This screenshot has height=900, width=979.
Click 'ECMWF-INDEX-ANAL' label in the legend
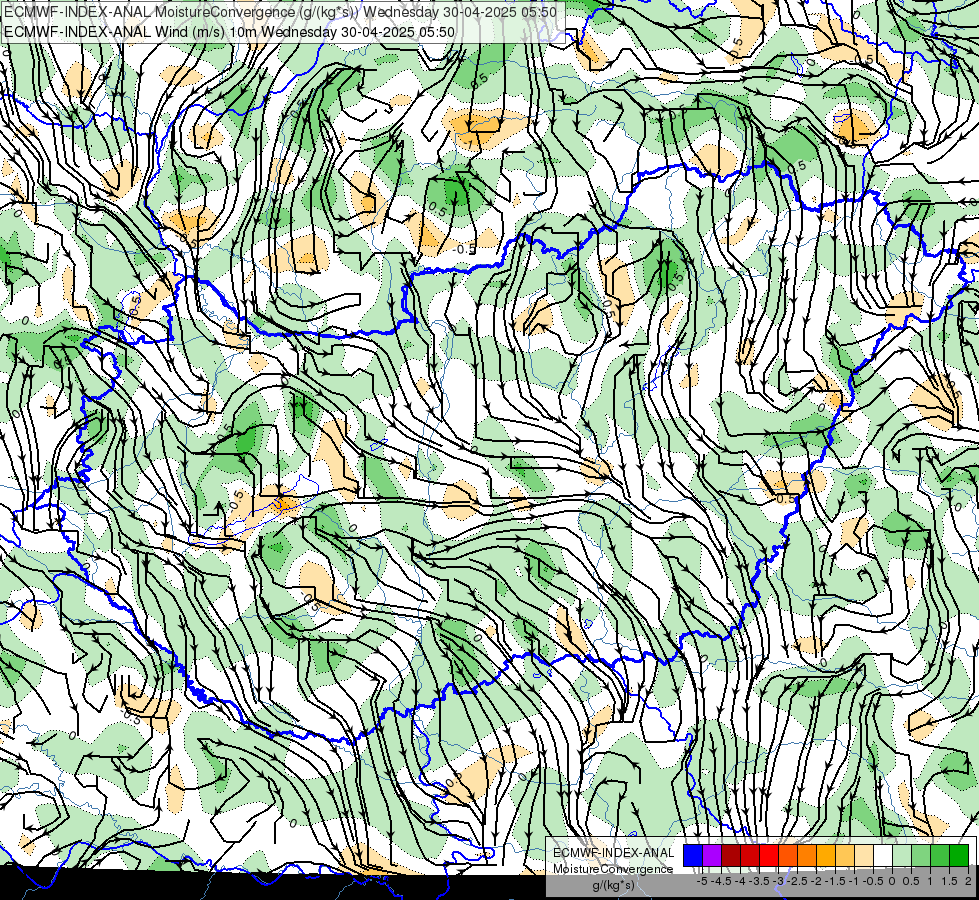[x=614, y=853]
